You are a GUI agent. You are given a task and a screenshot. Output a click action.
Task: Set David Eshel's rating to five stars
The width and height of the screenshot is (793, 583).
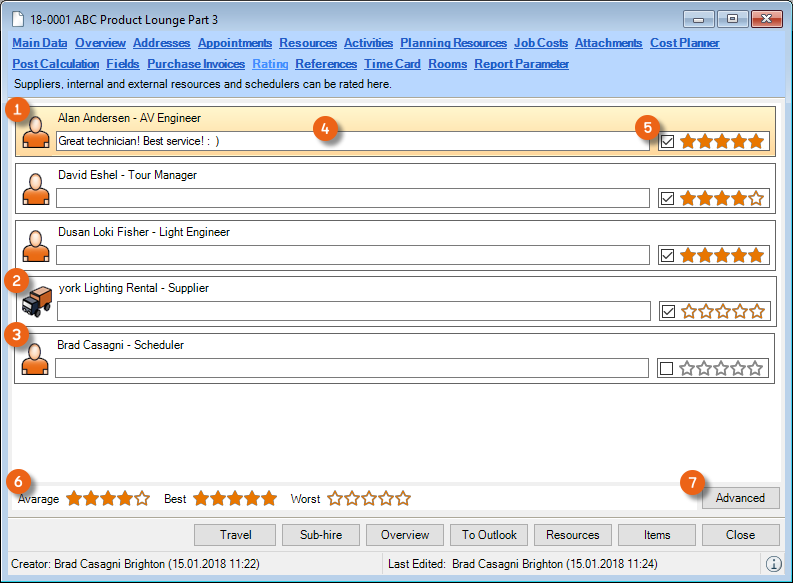coord(756,199)
